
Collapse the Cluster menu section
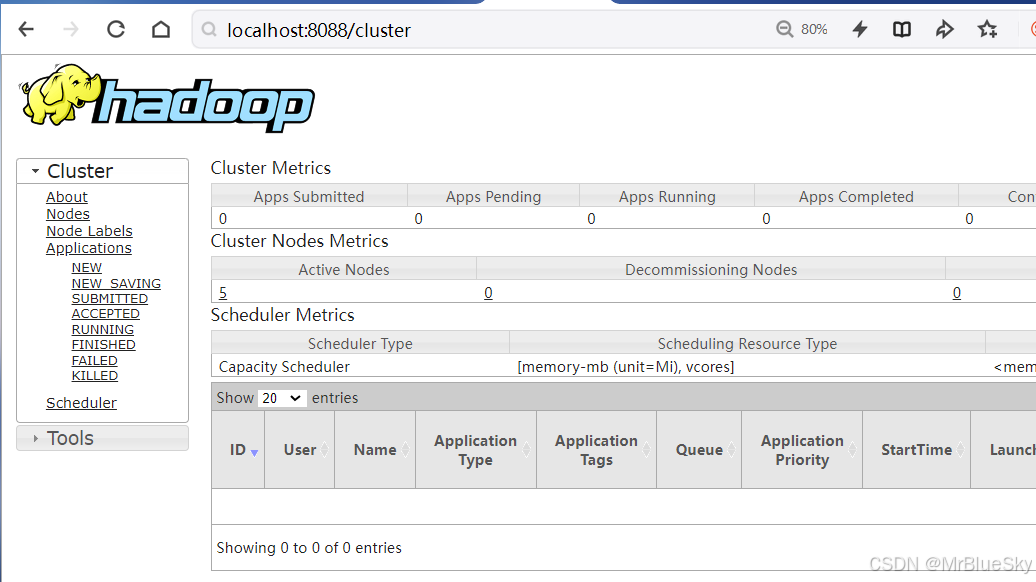click(102, 171)
